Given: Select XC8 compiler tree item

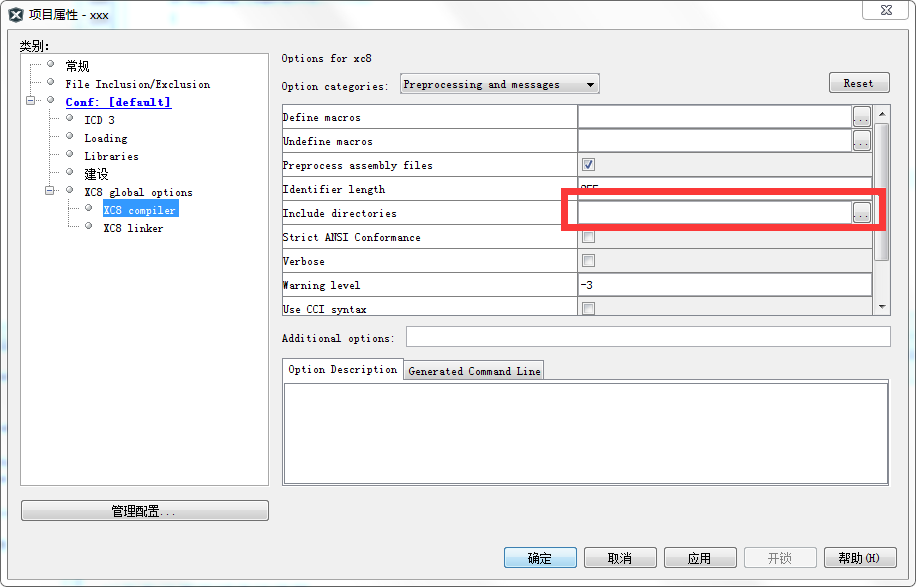Looking at the screenshot, I should [140, 210].
